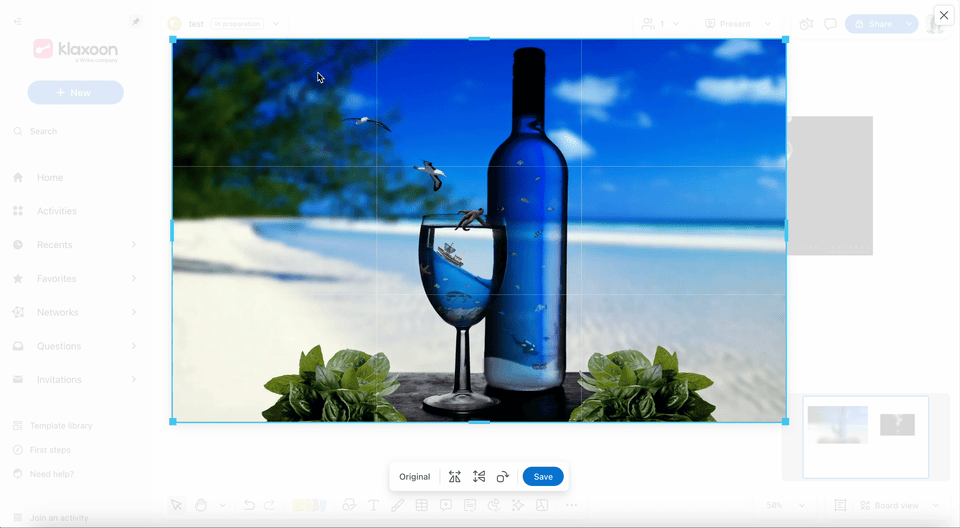Select the bottom edge crop handle
Image resolution: width=960 pixels, height=528 pixels.
(x=479, y=422)
